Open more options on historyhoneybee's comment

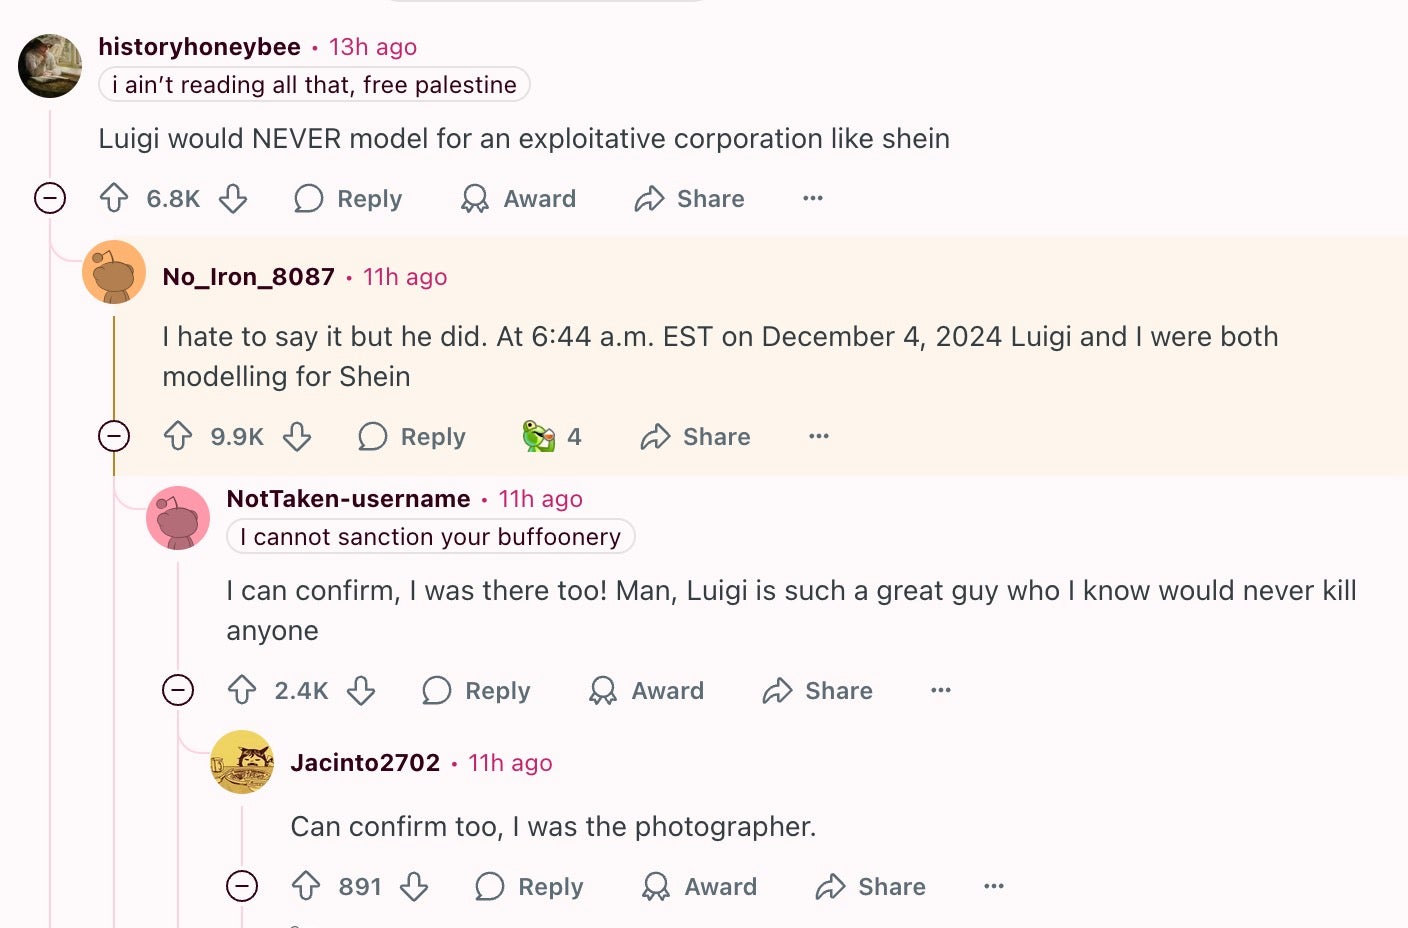pyautogui.click(x=813, y=198)
